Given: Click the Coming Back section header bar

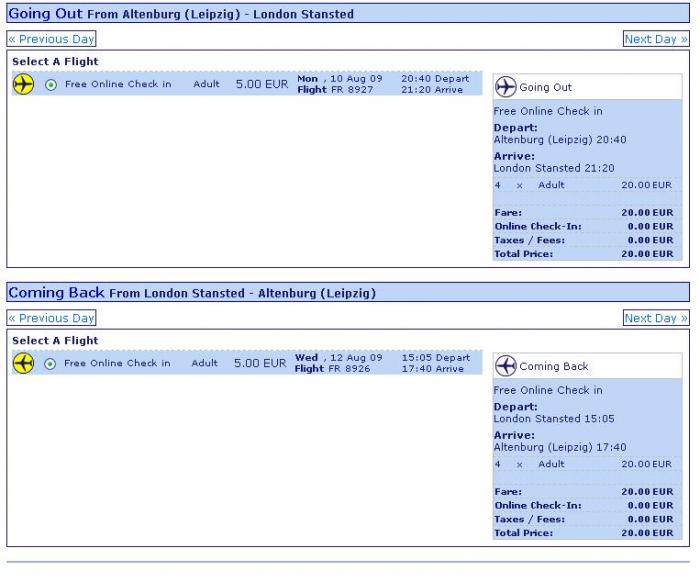Looking at the screenshot, I should (348, 292).
